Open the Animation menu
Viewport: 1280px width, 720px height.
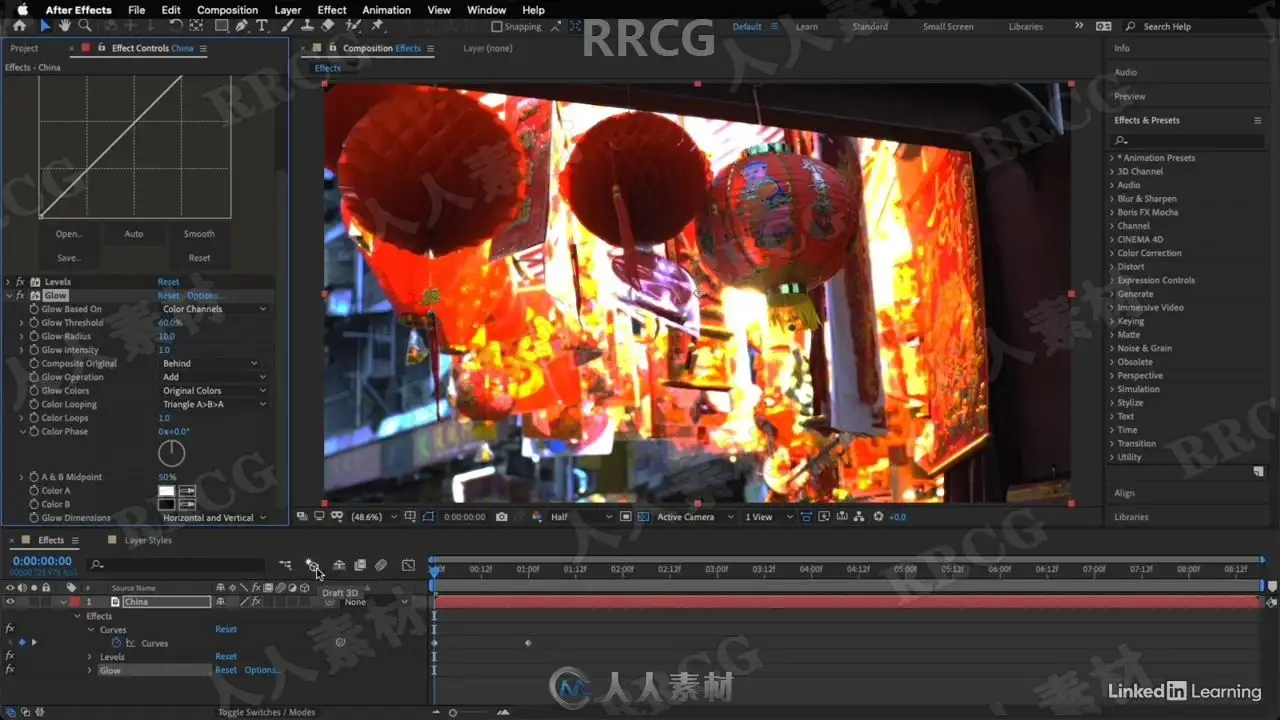click(386, 10)
